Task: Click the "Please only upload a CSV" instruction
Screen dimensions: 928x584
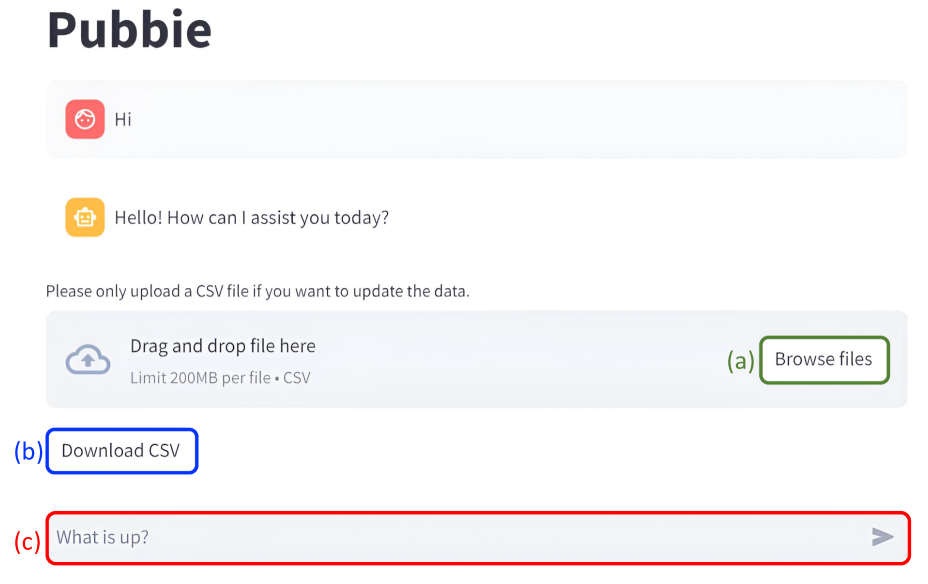Action: pyautogui.click(x=257, y=292)
